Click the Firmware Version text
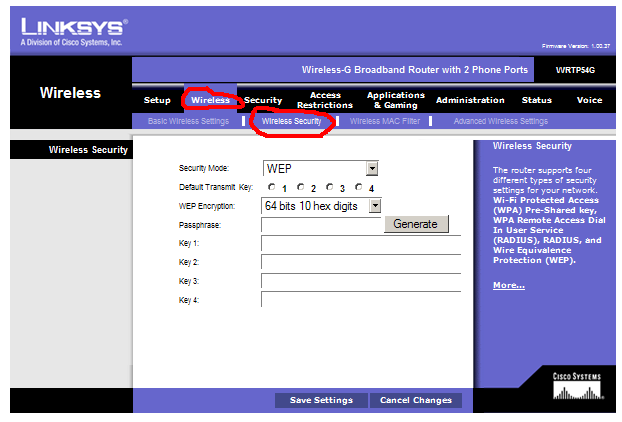622x422 pixels. [x=576, y=46]
